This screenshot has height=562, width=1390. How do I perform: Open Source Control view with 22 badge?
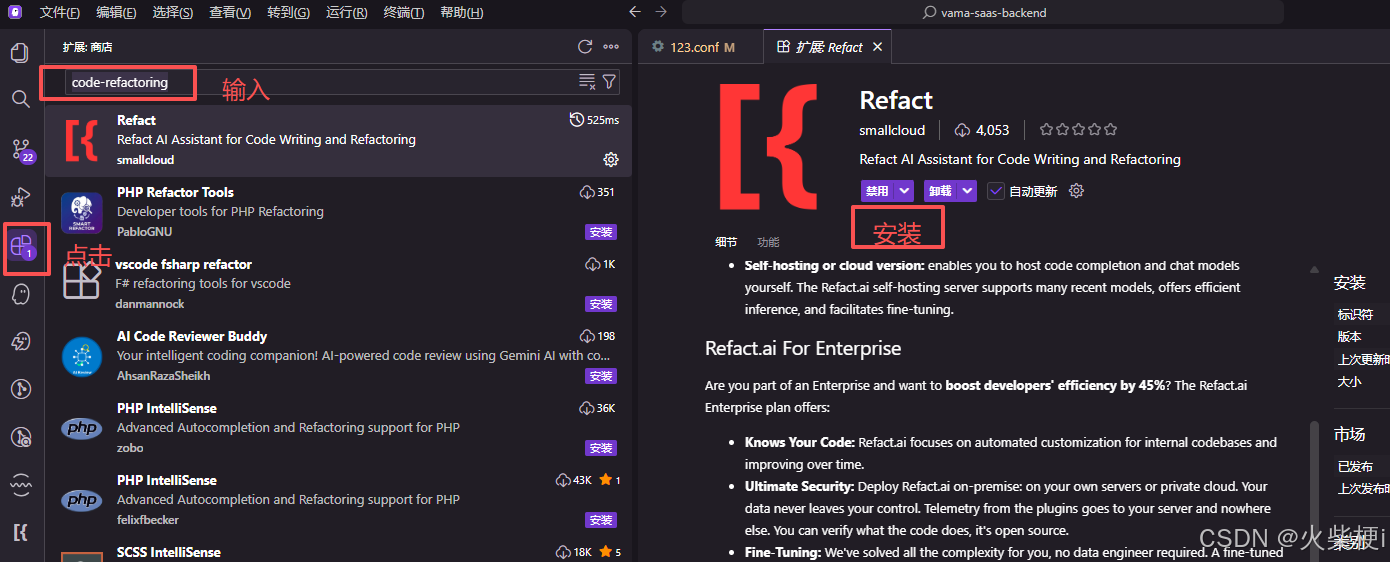coord(21,149)
